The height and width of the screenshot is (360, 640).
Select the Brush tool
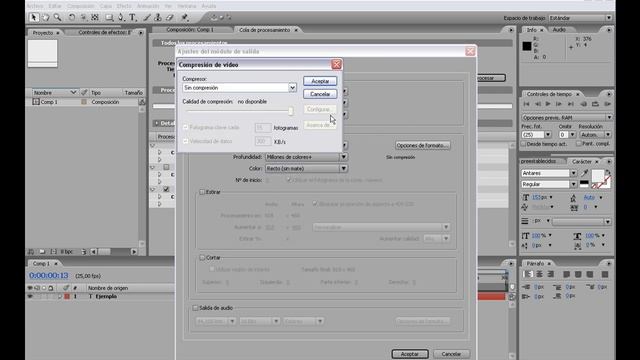tap(147, 17)
